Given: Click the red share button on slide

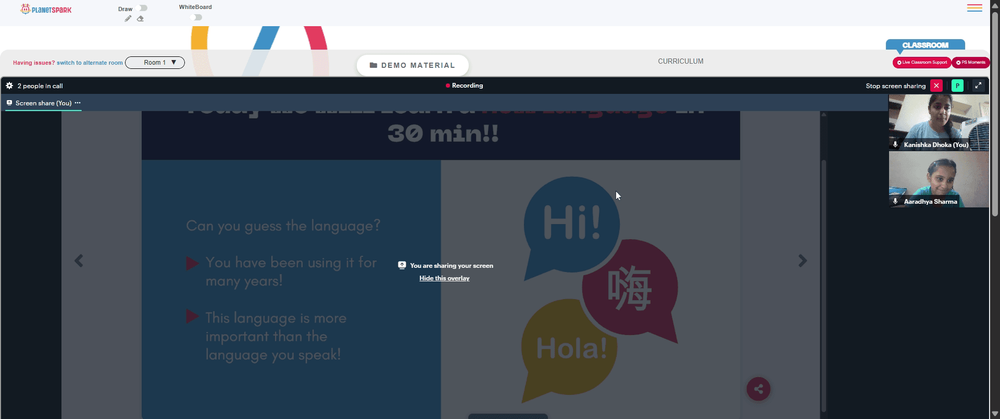Looking at the screenshot, I should click(x=758, y=389).
